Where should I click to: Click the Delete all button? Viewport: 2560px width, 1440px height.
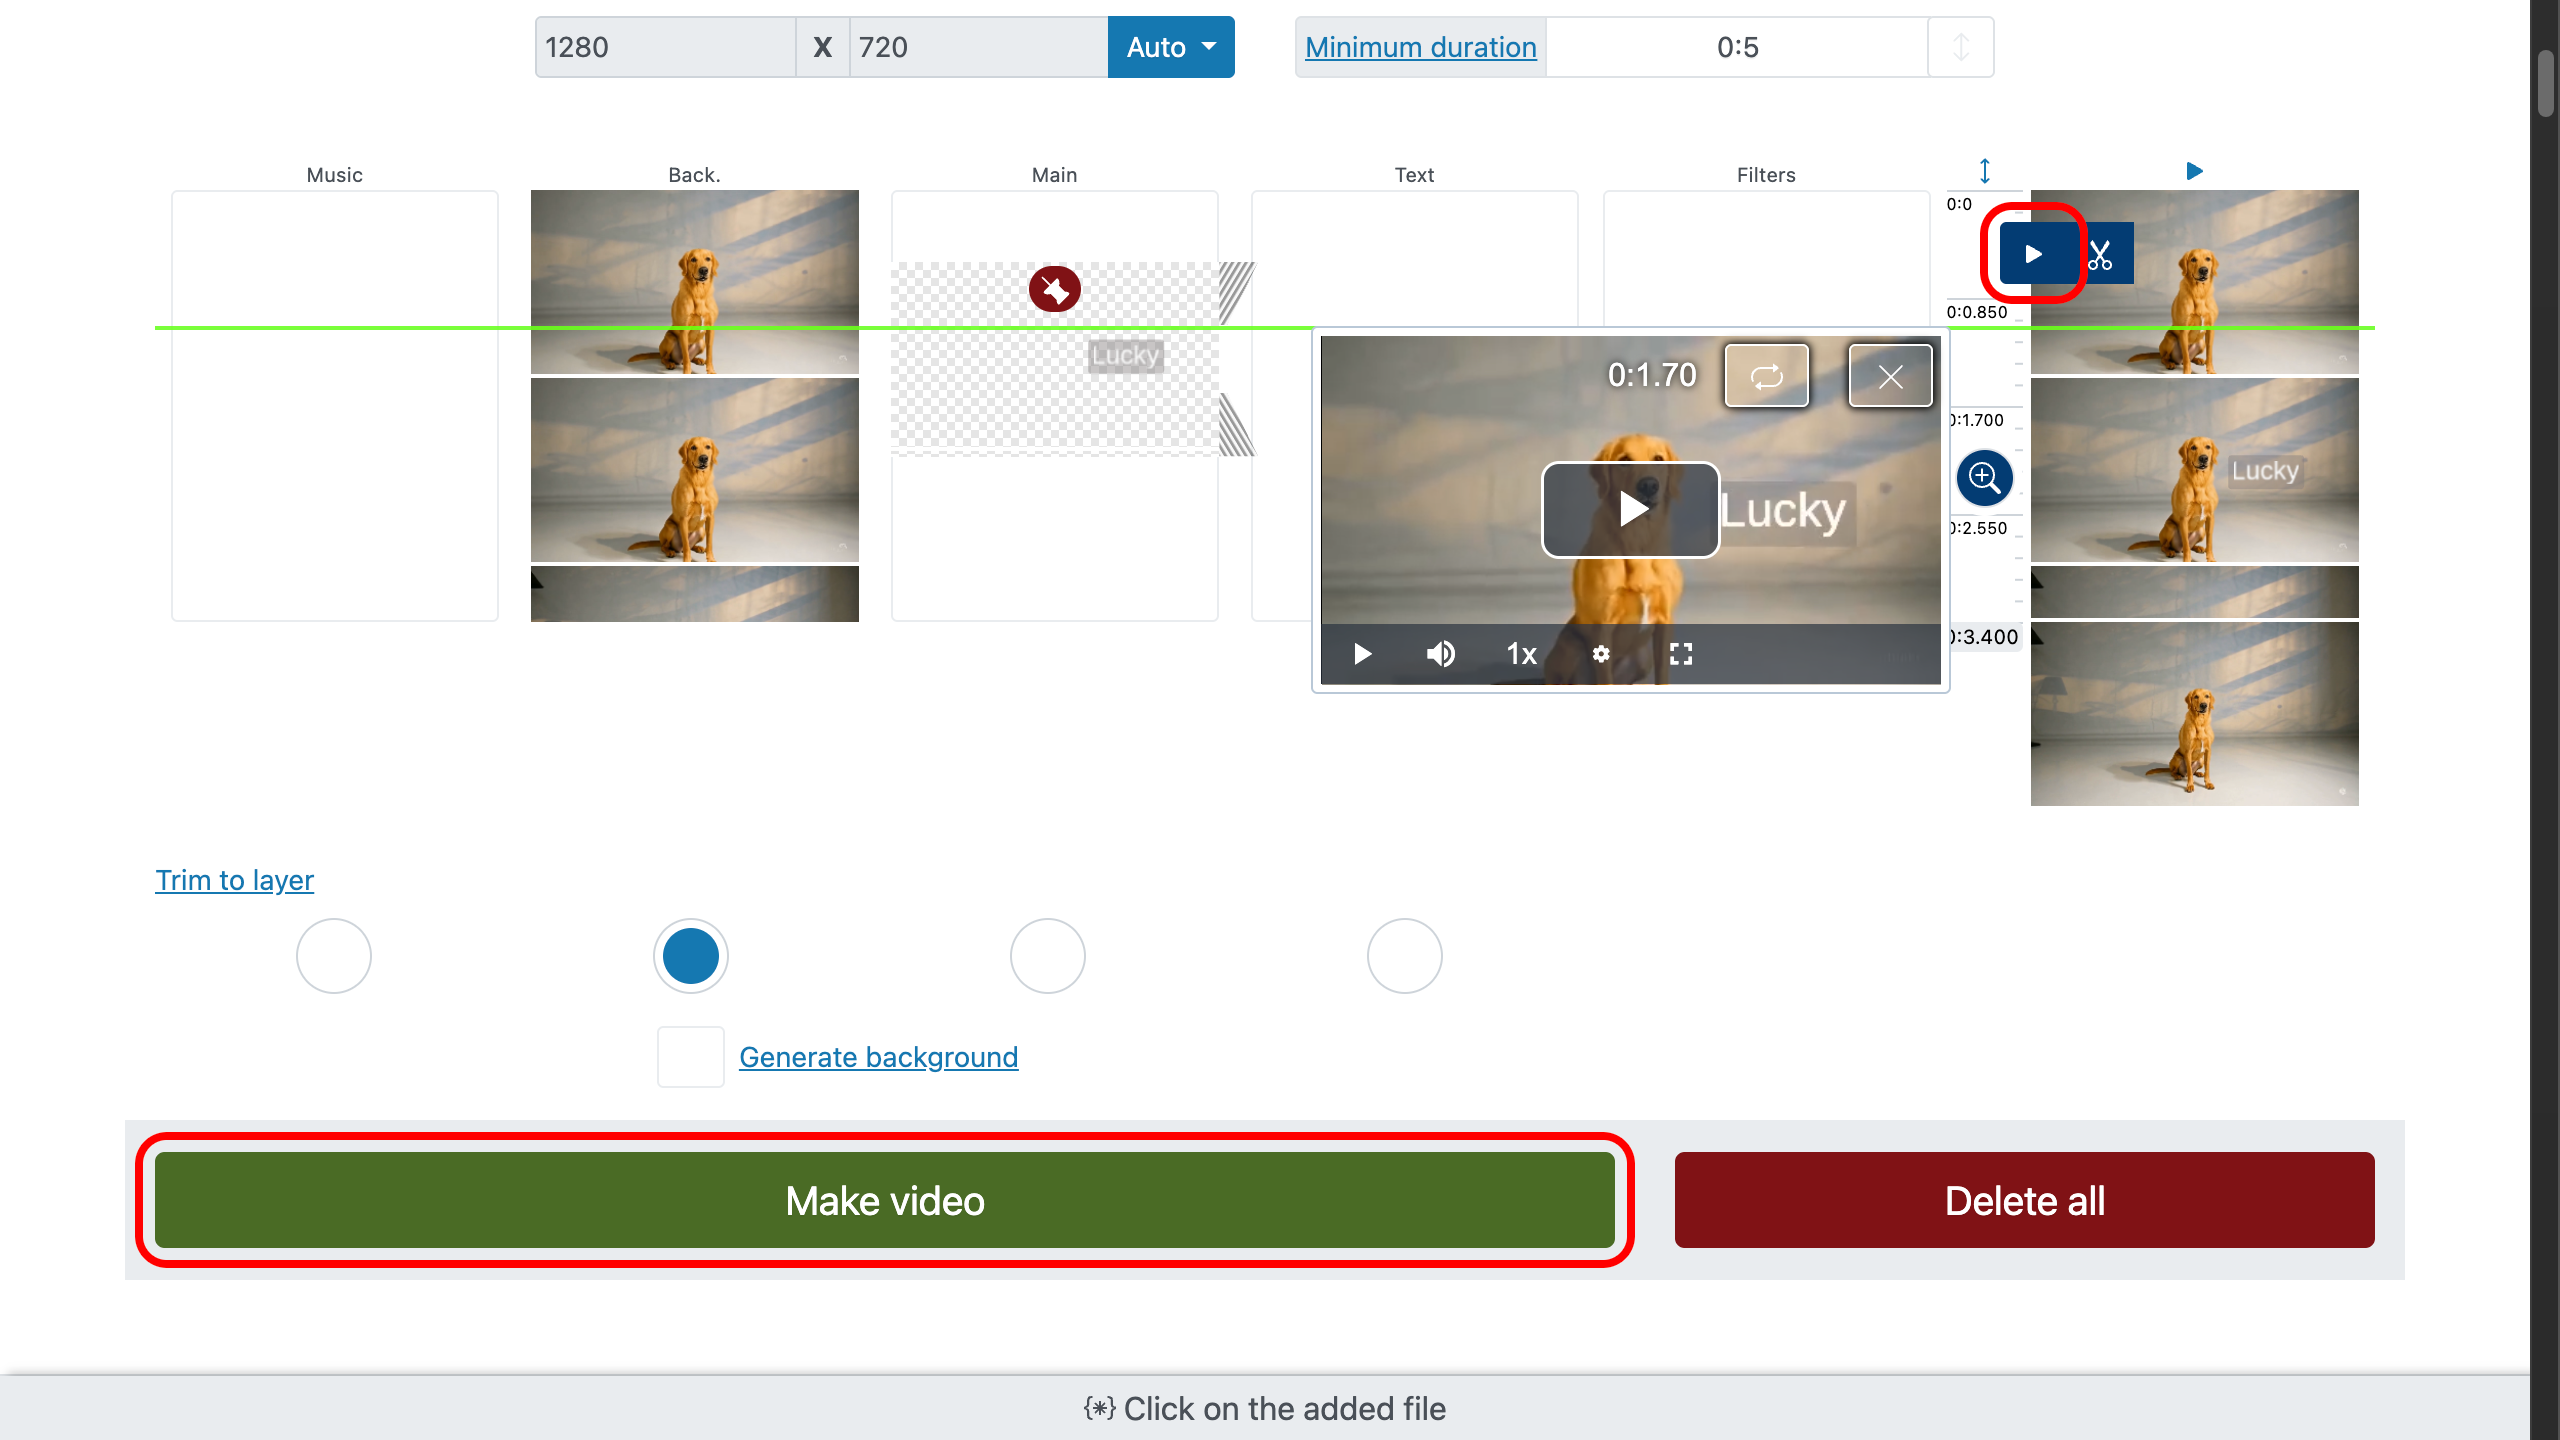(2024, 1200)
